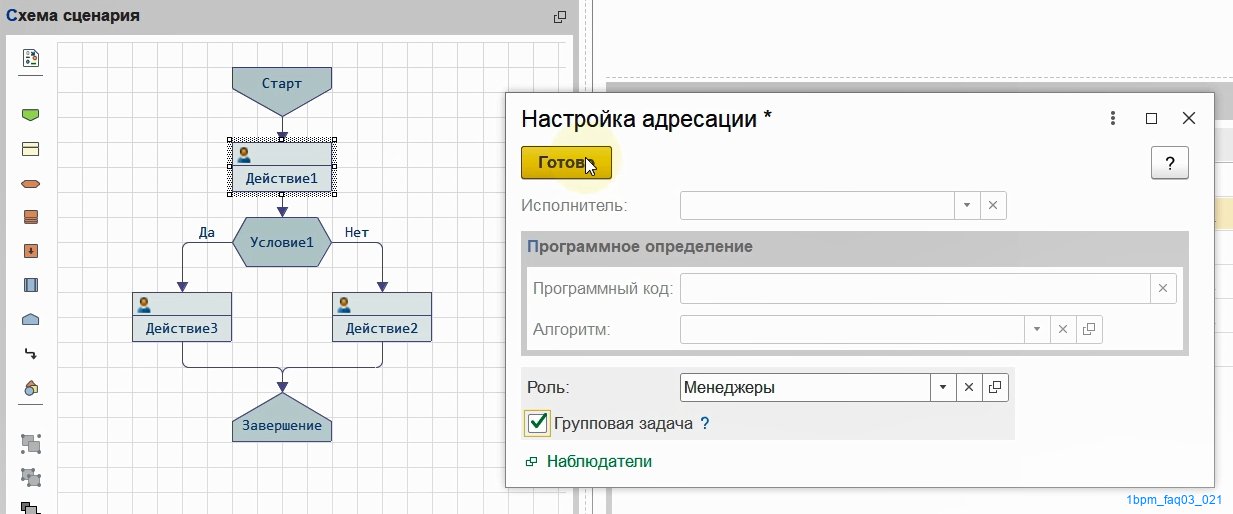Clear the Роль field with X
Viewport: 1233px width, 514px height.
click(x=968, y=388)
